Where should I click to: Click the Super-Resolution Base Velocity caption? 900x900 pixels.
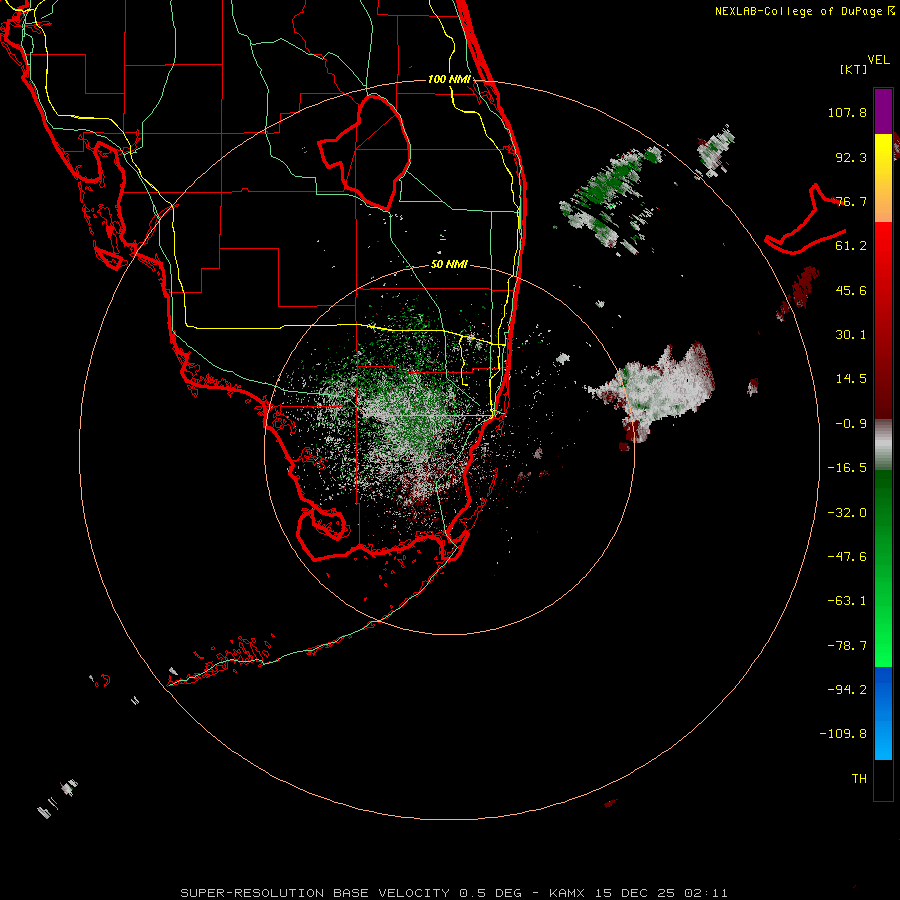click(x=454, y=893)
